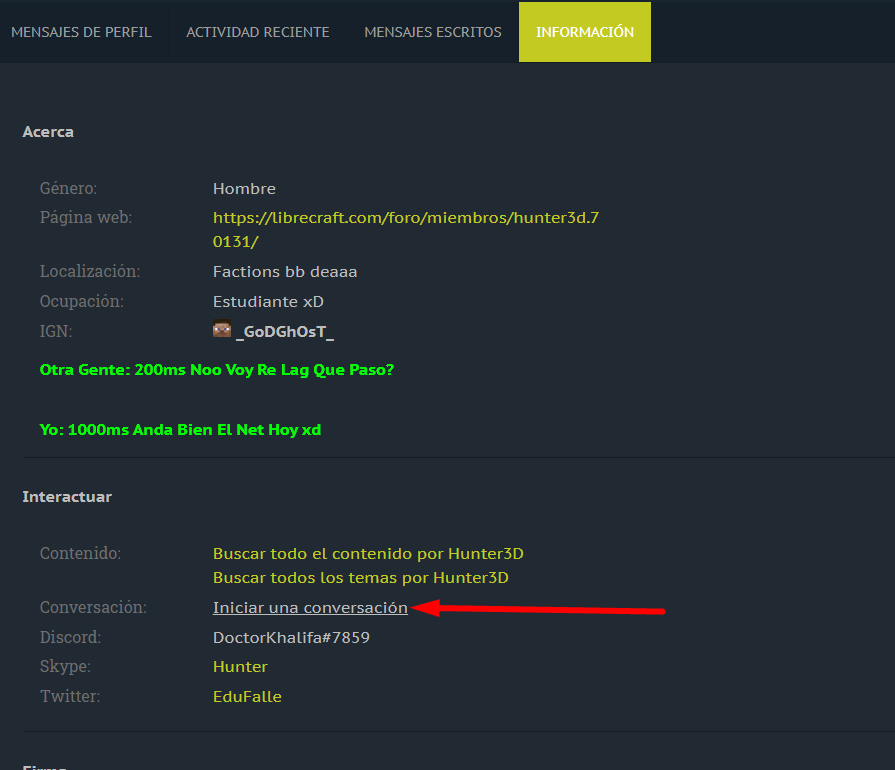Open the Mensajes Escritos tab
895x770 pixels.
point(433,32)
